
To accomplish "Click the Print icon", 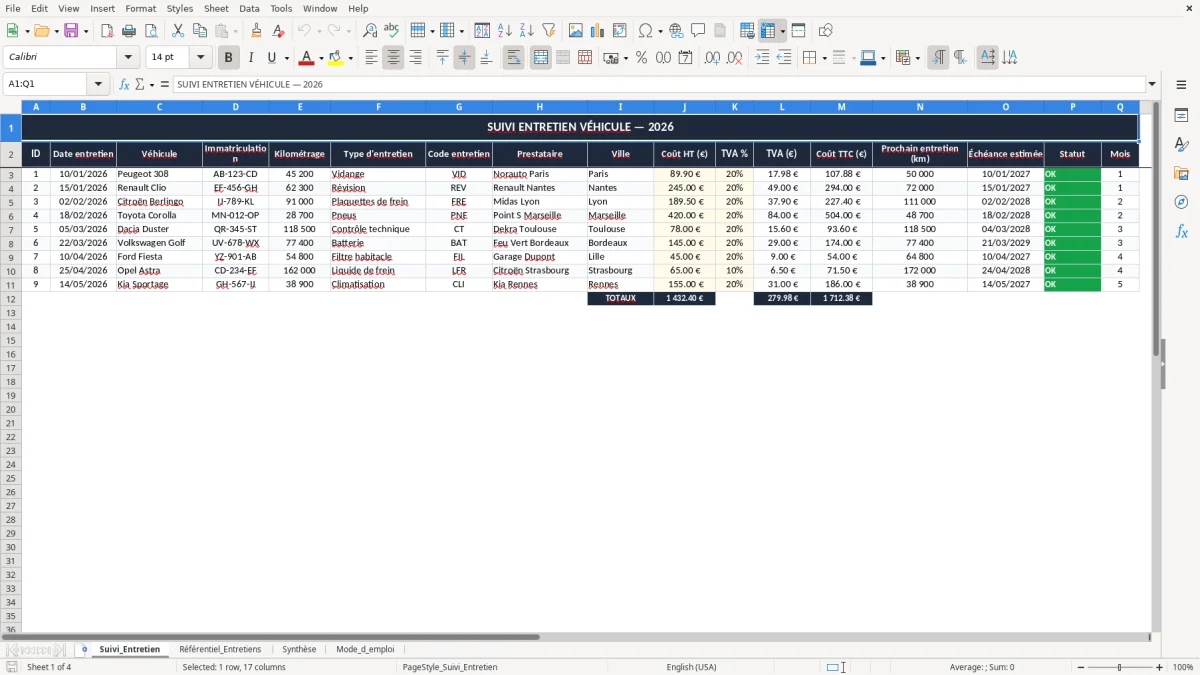I will click(x=129, y=31).
